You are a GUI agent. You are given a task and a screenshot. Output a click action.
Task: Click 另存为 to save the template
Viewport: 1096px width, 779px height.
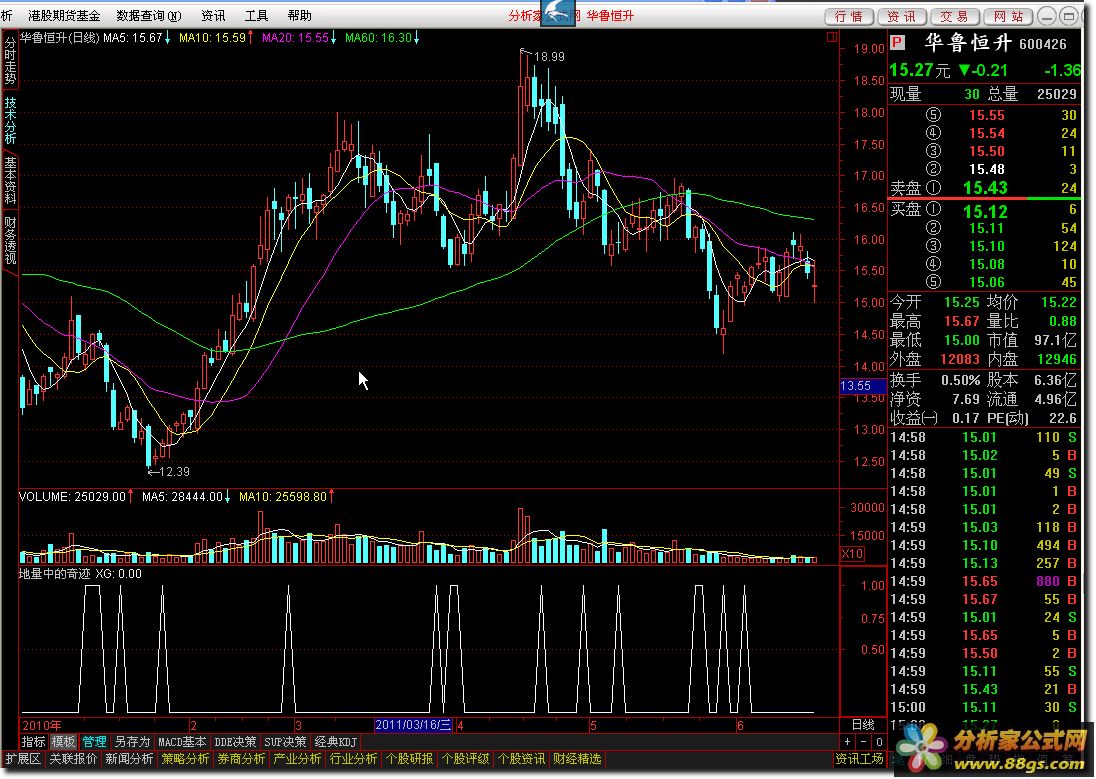[132, 742]
